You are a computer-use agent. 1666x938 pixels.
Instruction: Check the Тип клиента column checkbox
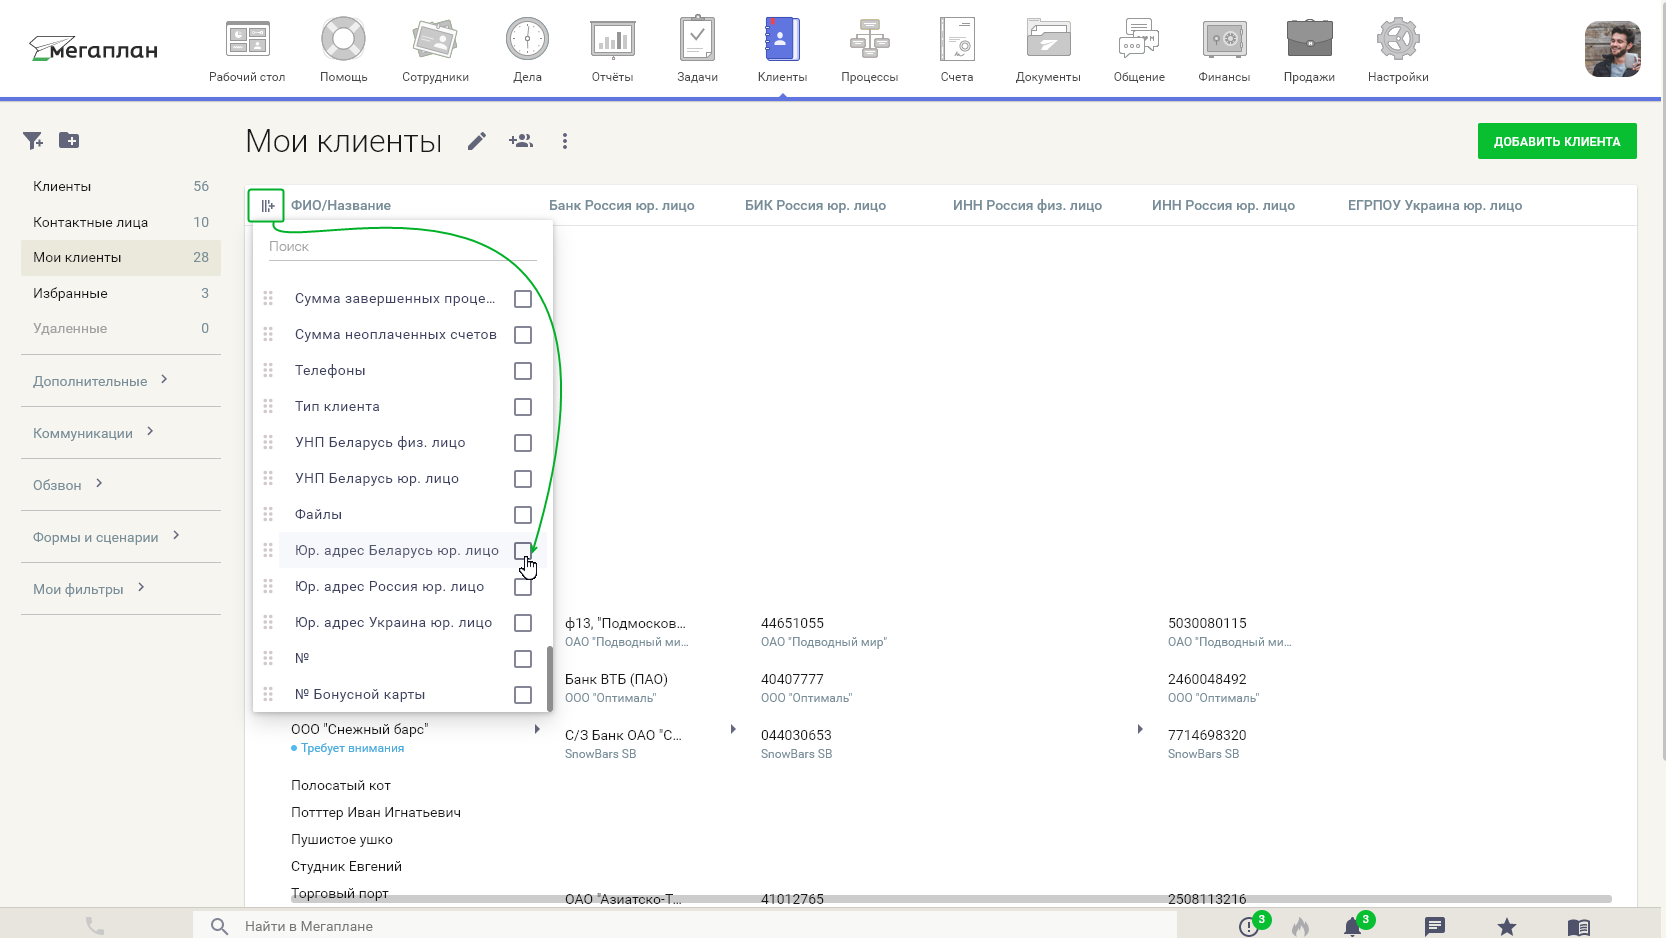(523, 407)
